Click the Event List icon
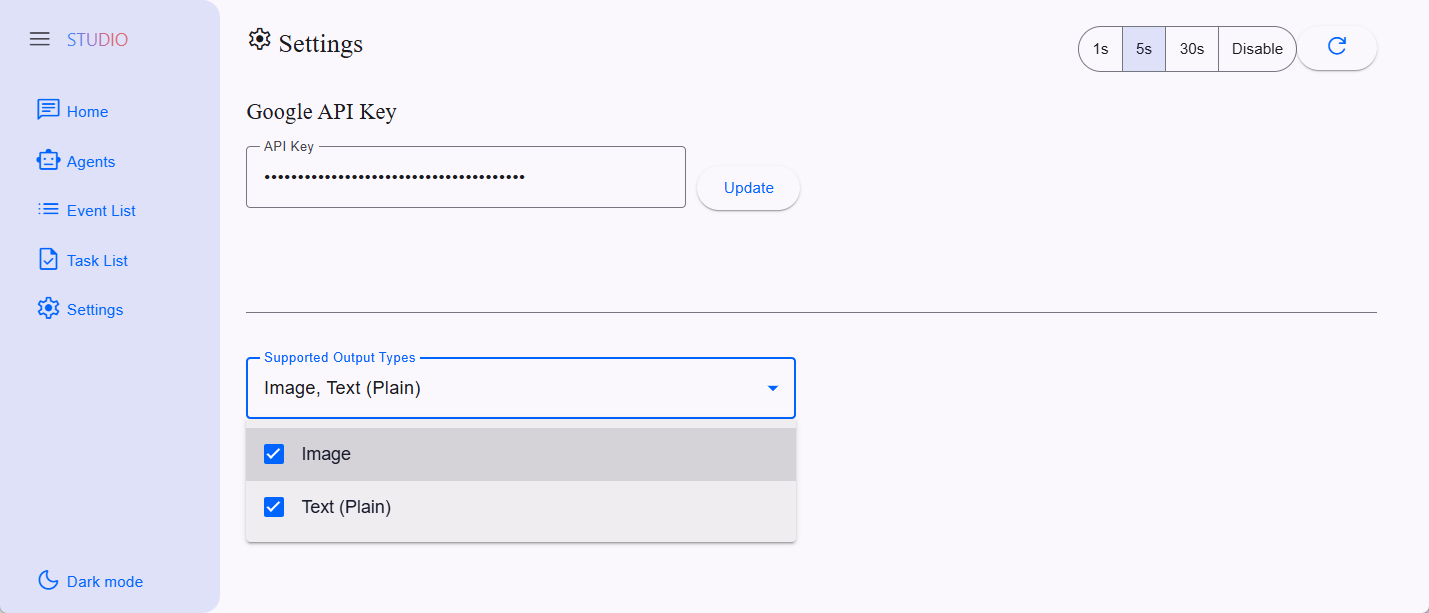This screenshot has width=1429, height=613. [x=48, y=210]
